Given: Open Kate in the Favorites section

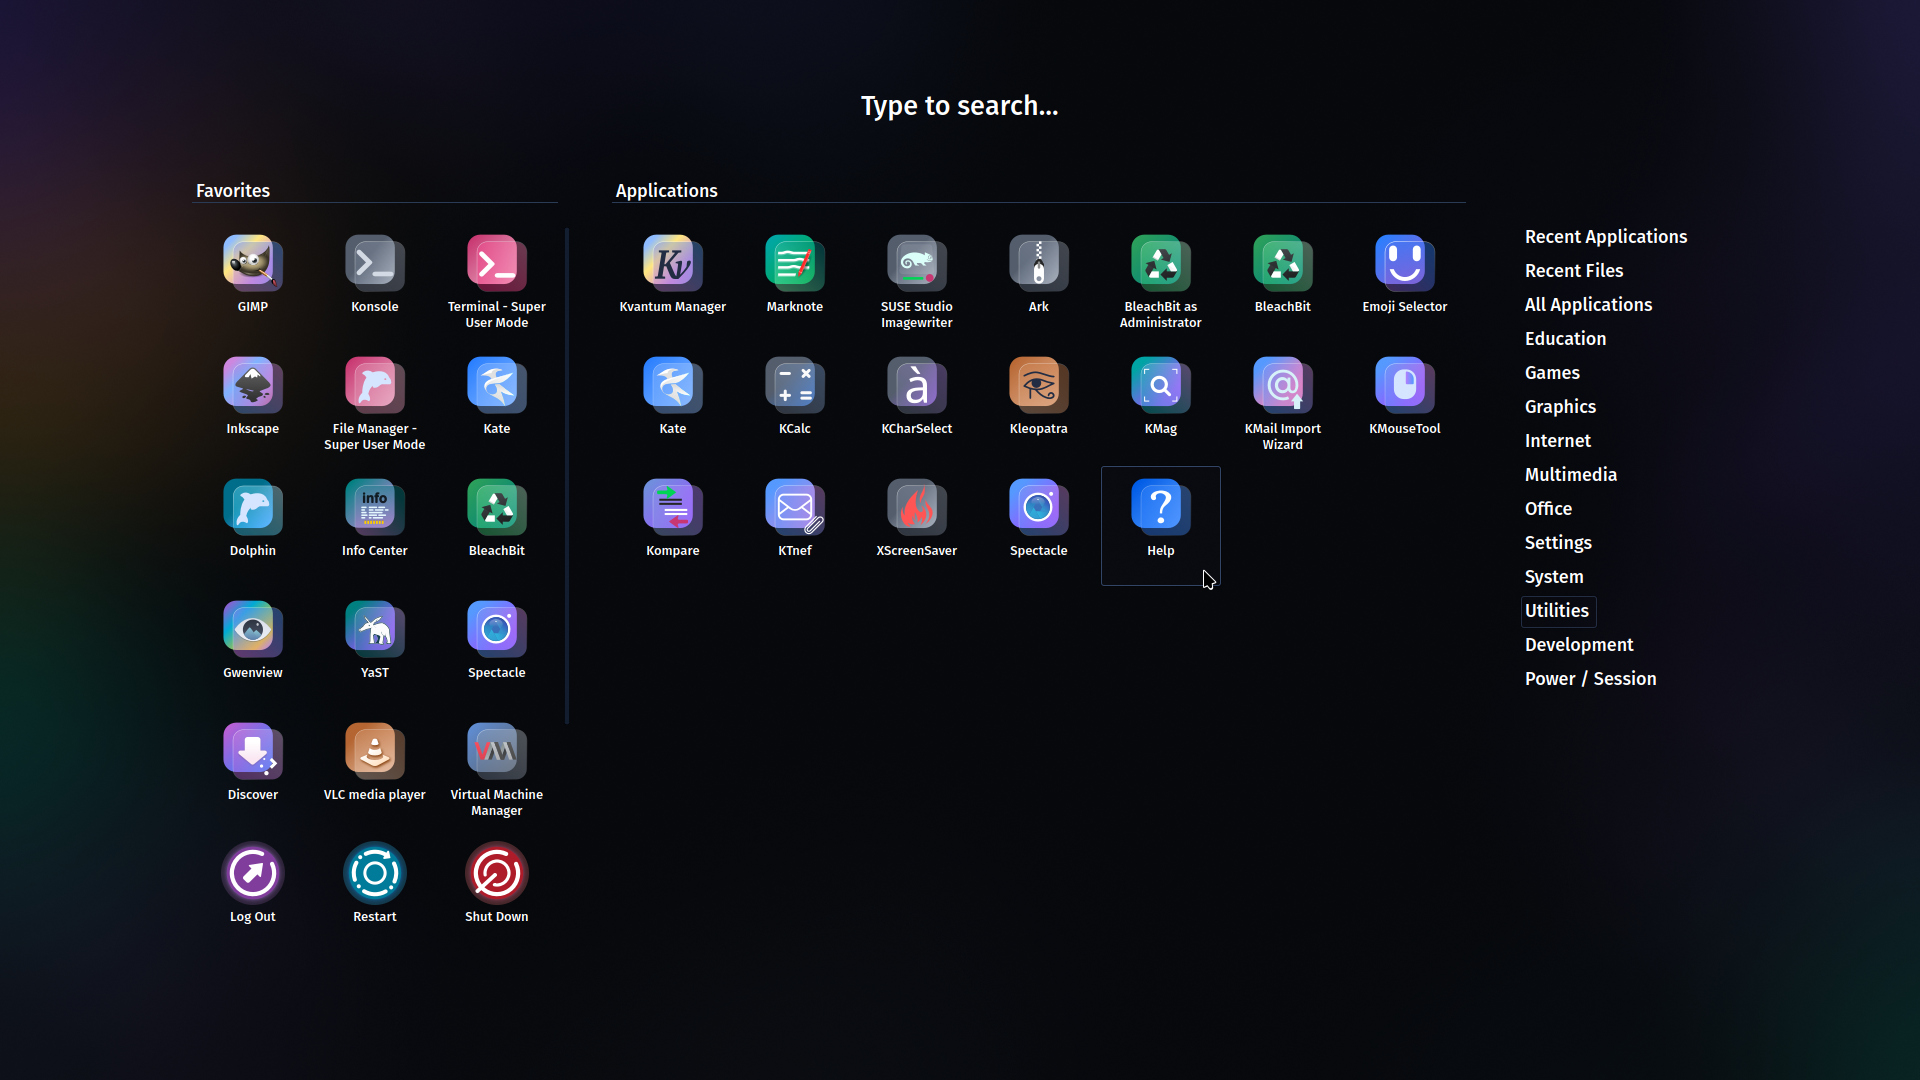Looking at the screenshot, I should pyautogui.click(x=497, y=397).
